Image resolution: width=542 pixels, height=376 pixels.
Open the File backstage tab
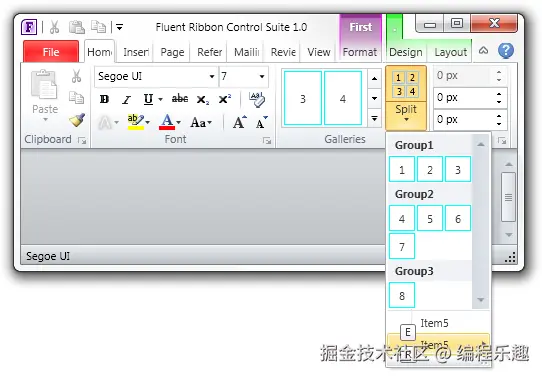point(51,52)
